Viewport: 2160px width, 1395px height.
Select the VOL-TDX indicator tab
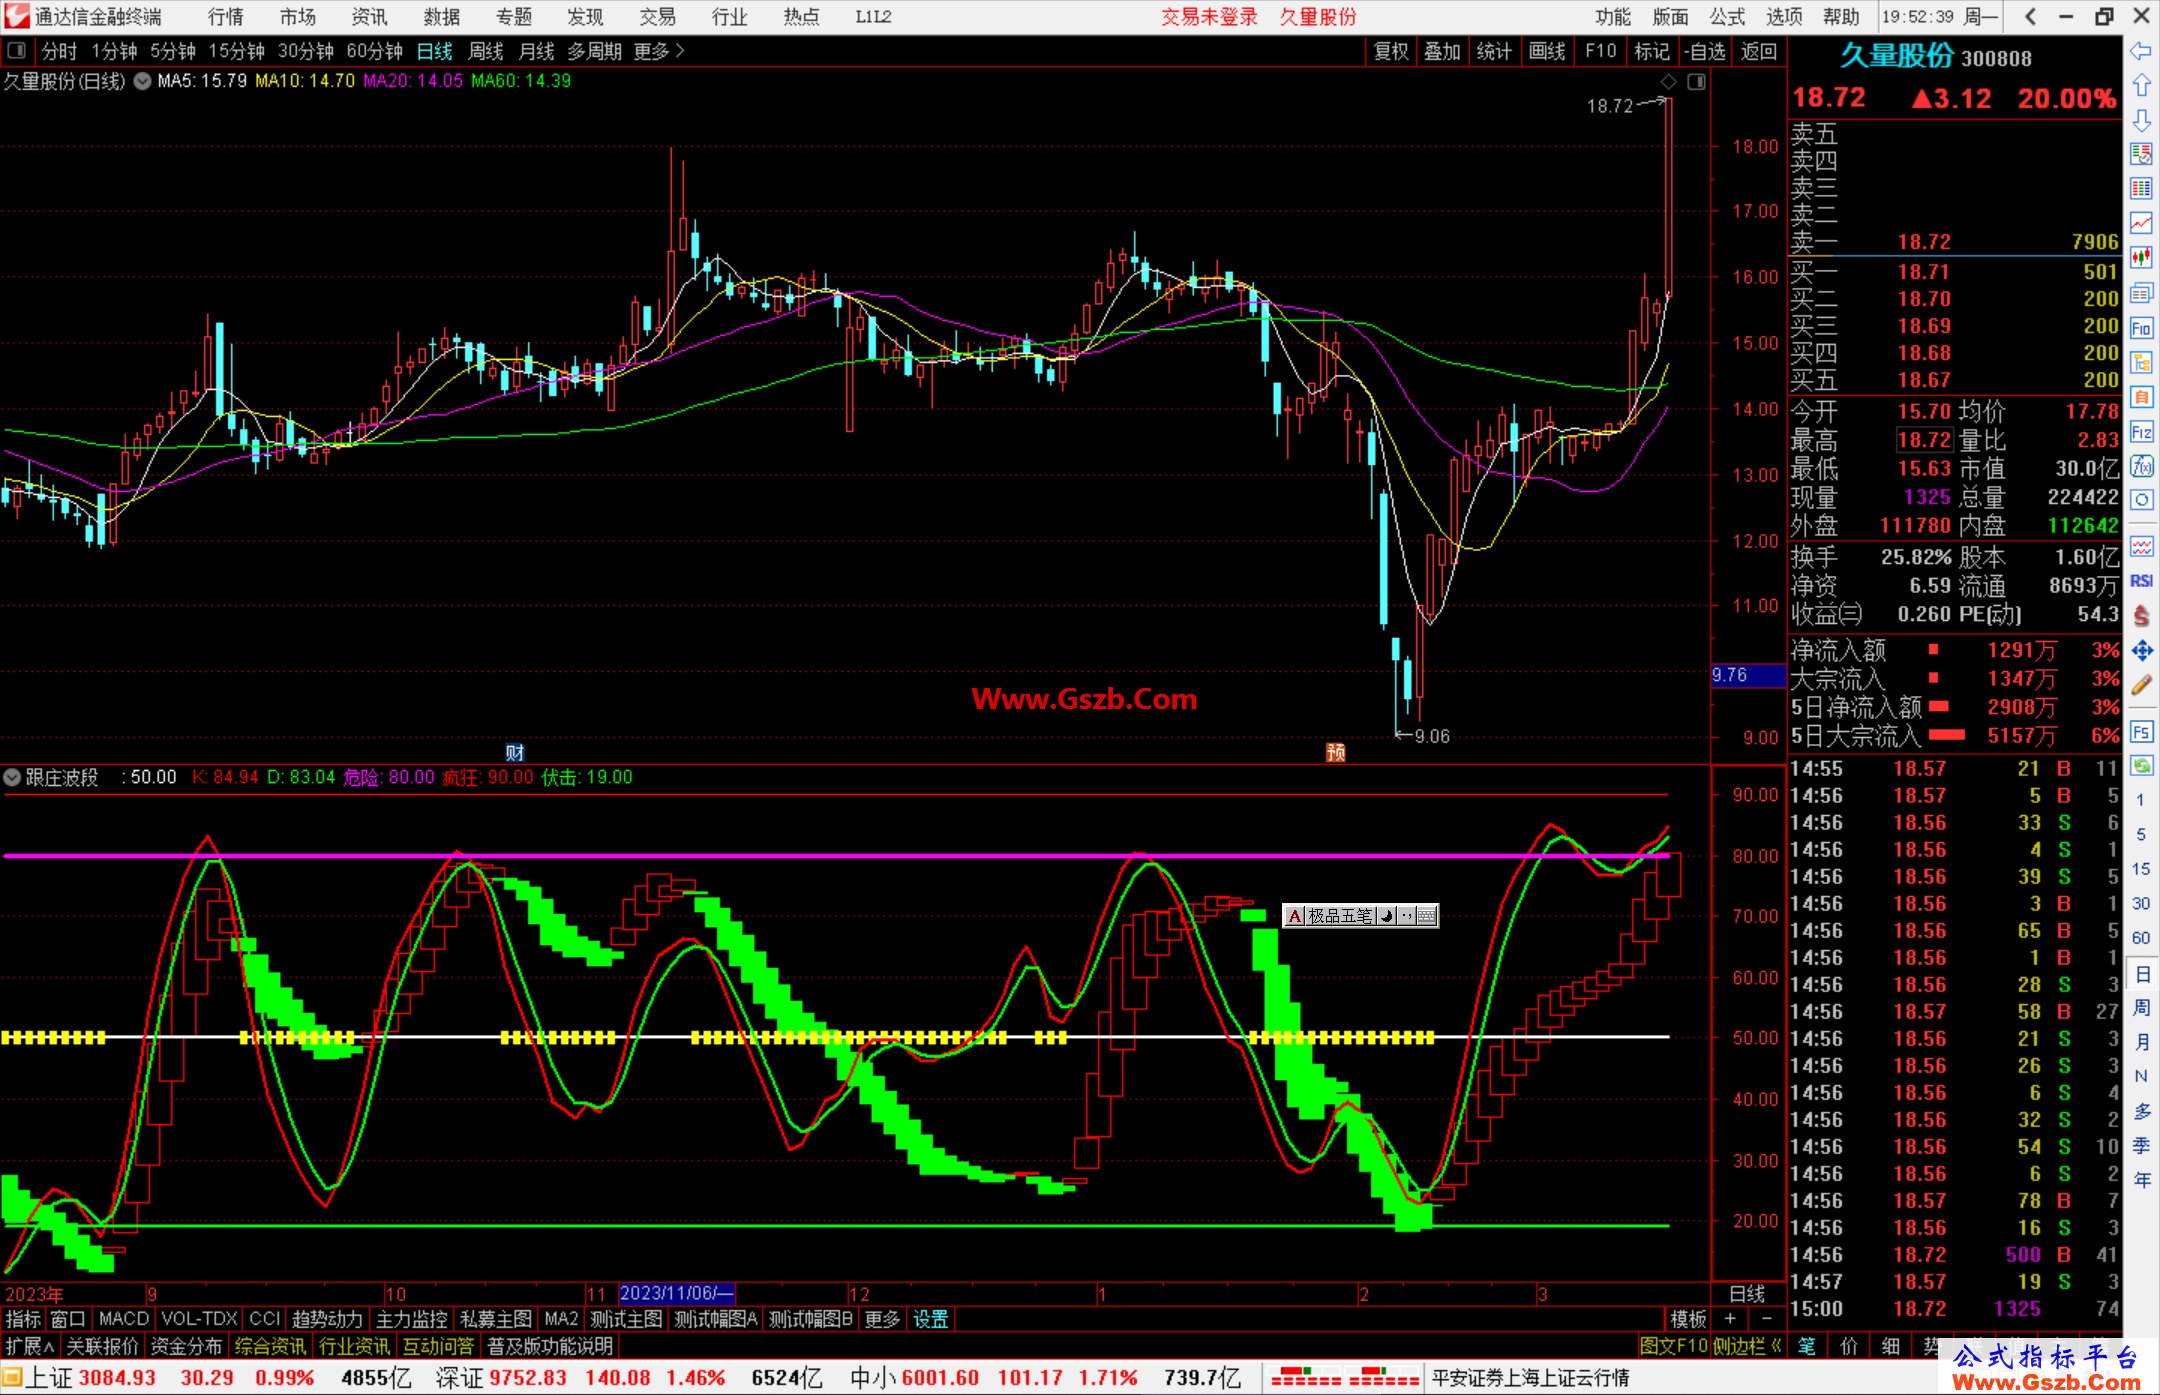[199, 1319]
